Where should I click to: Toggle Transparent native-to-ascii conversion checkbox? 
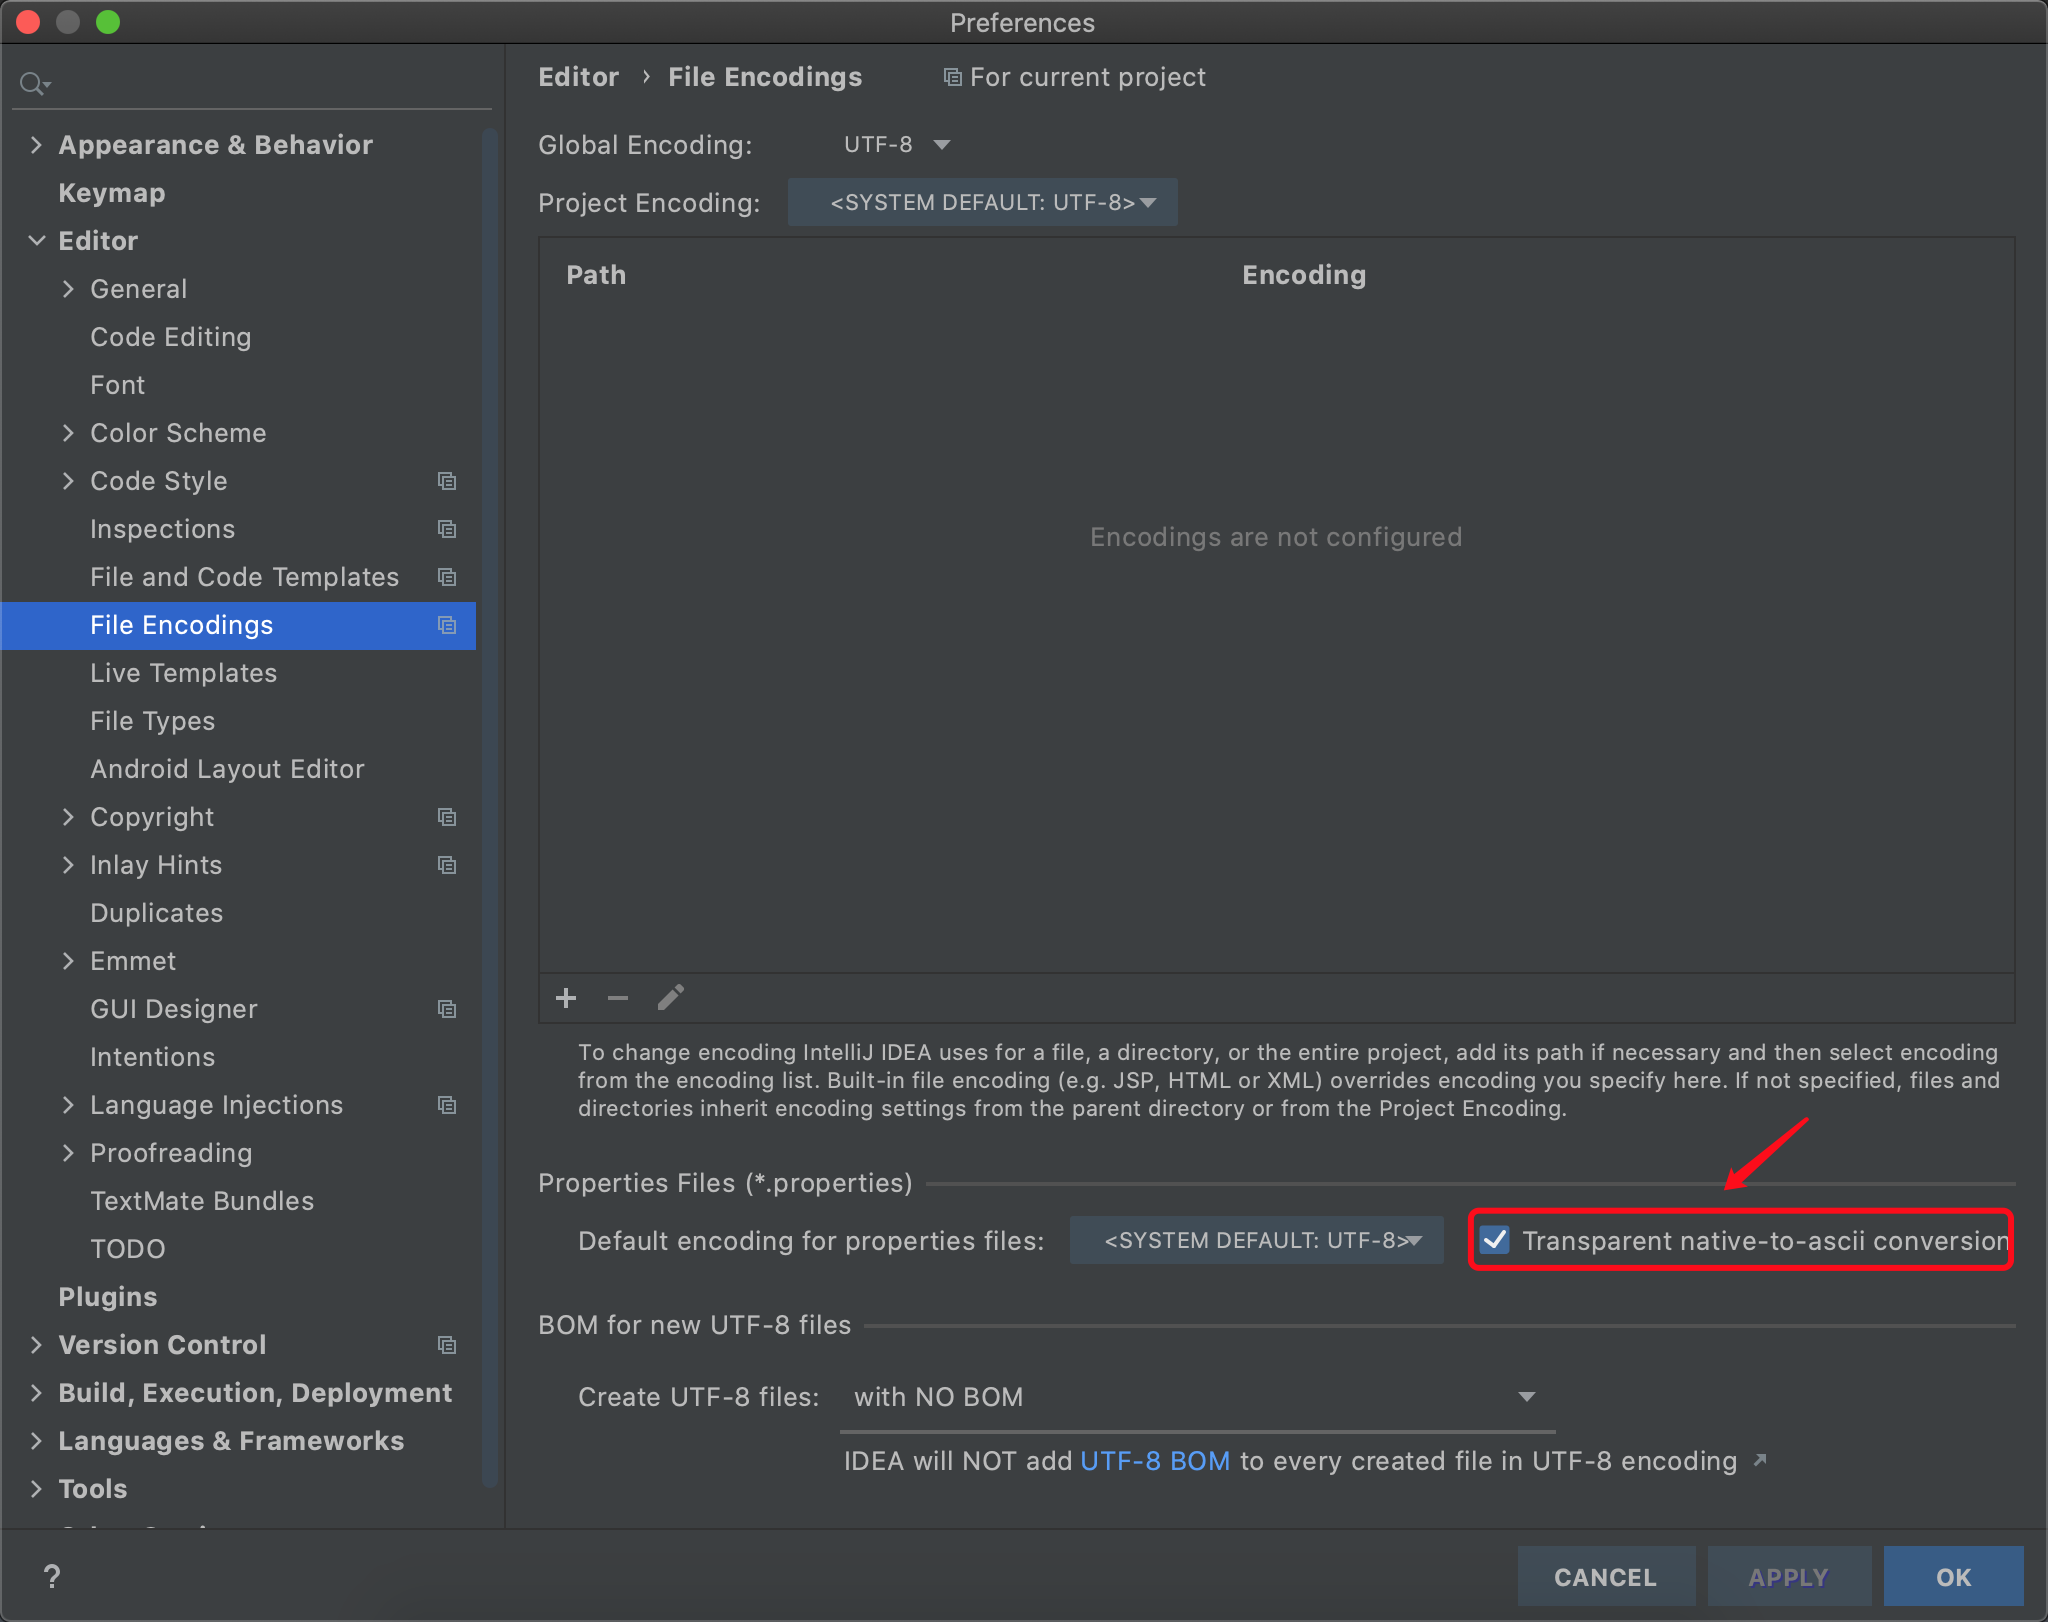pos(1495,1240)
